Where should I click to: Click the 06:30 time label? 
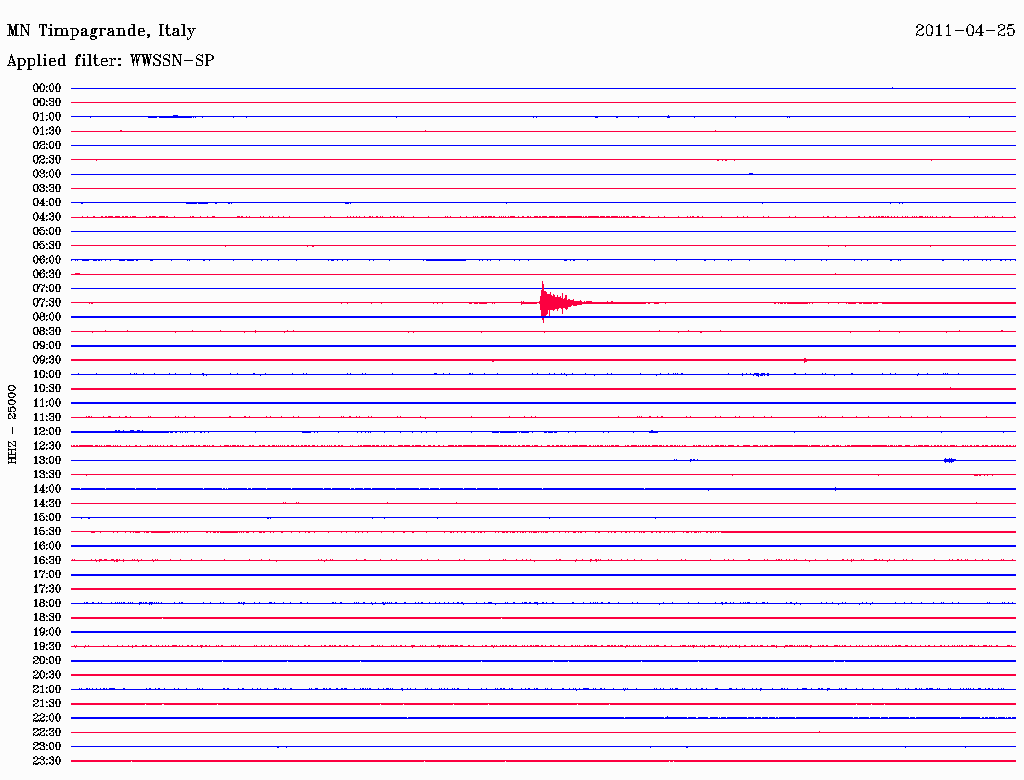pos(47,274)
